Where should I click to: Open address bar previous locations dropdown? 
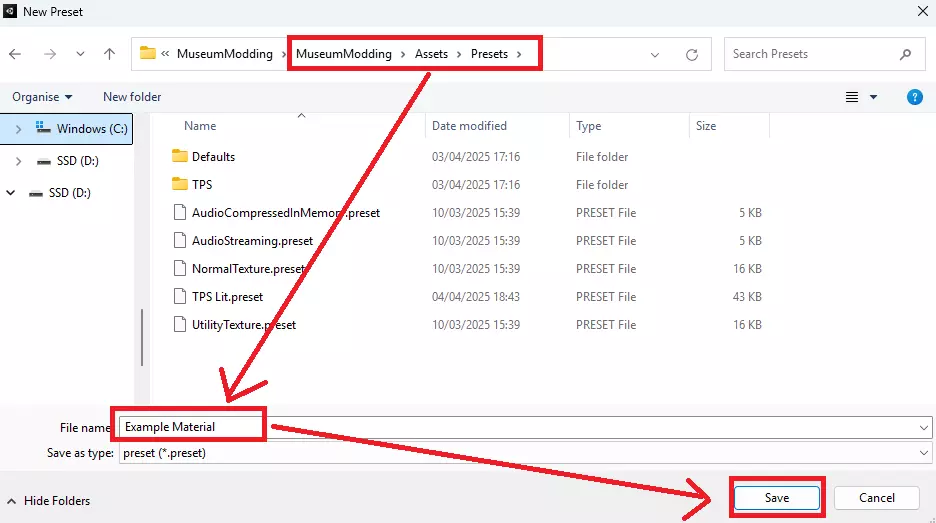[655, 55]
